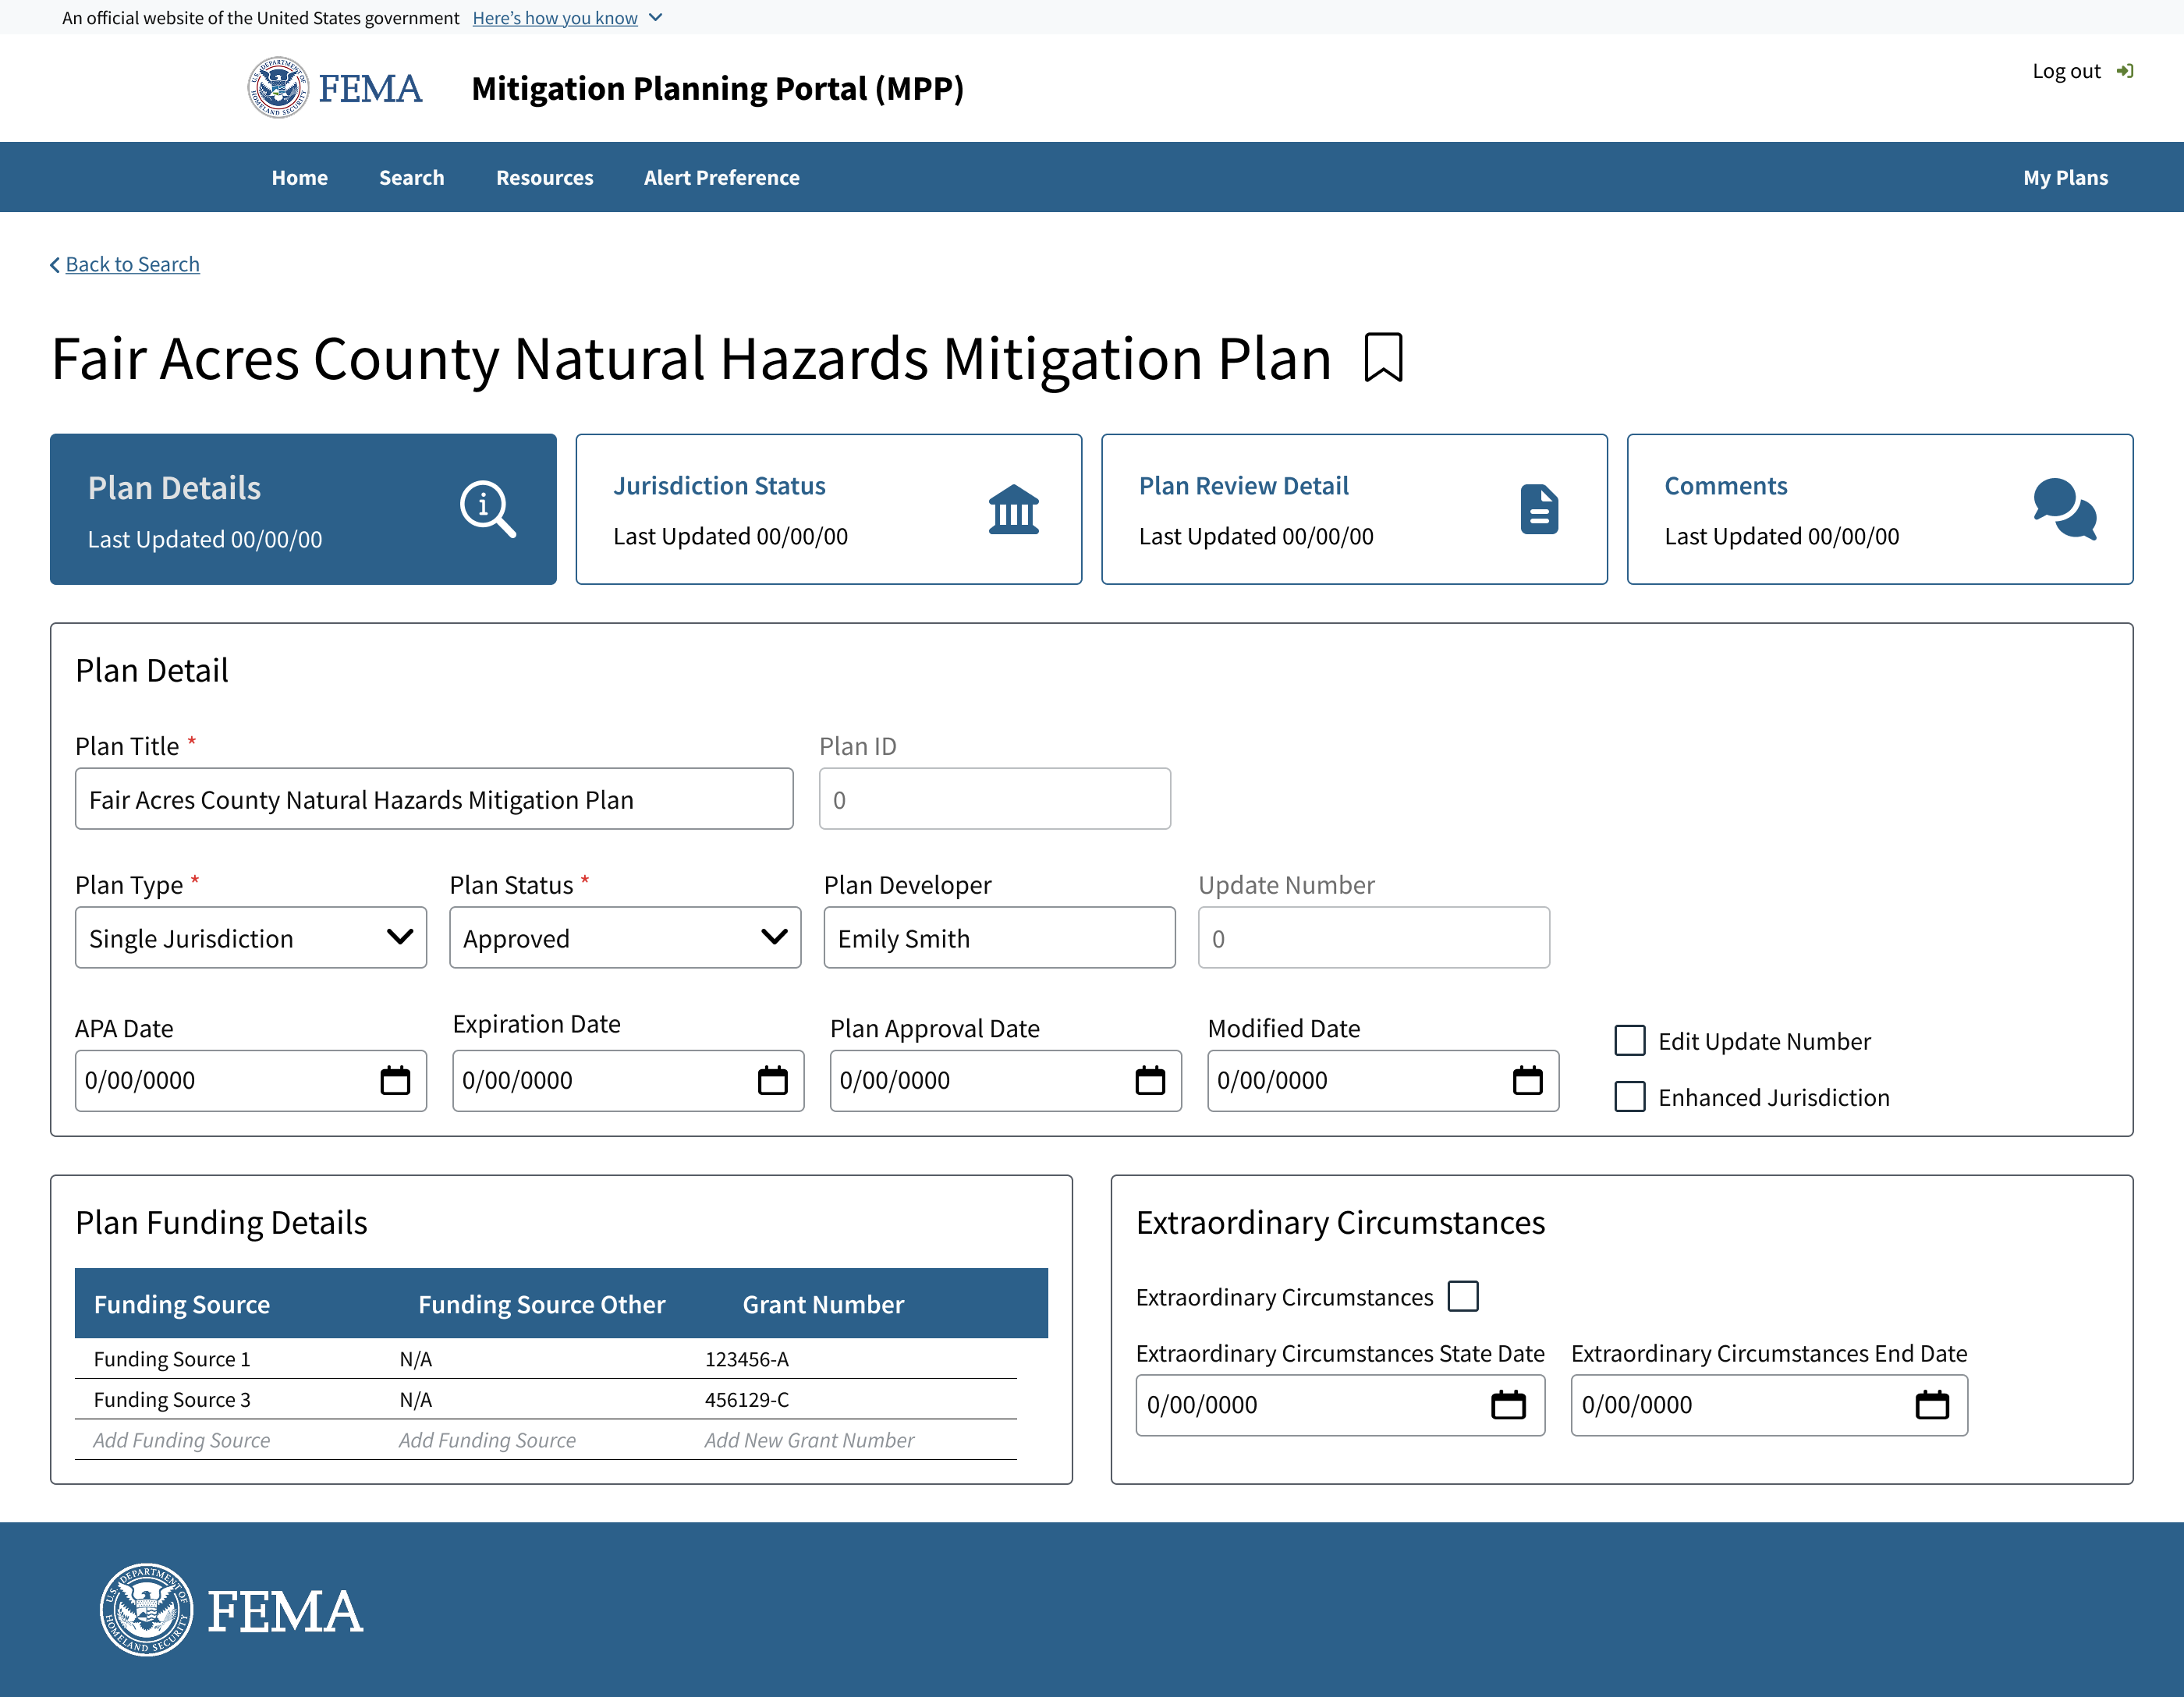Expand the Here's how you know chevron

(x=655, y=18)
